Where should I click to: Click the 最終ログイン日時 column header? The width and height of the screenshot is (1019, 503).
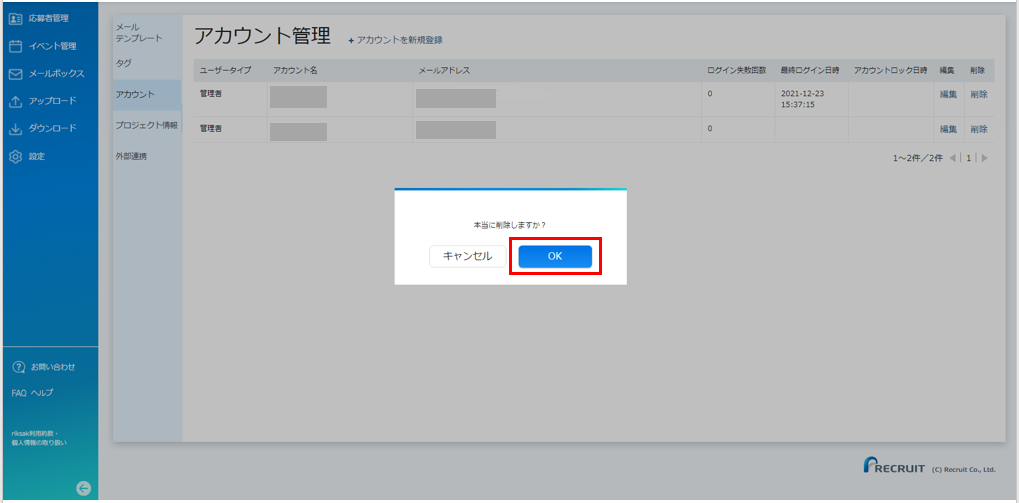pos(810,70)
